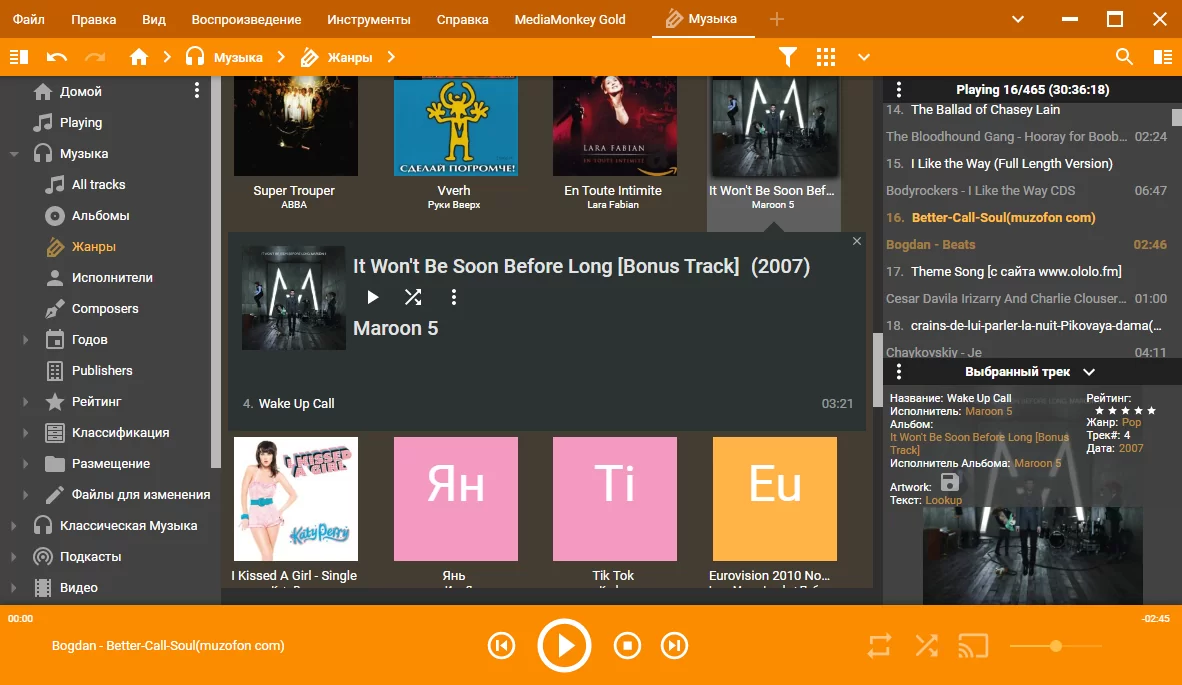This screenshot has height=685, width=1182.
Task: Open Альбомы in sidebar
Action: 100,216
